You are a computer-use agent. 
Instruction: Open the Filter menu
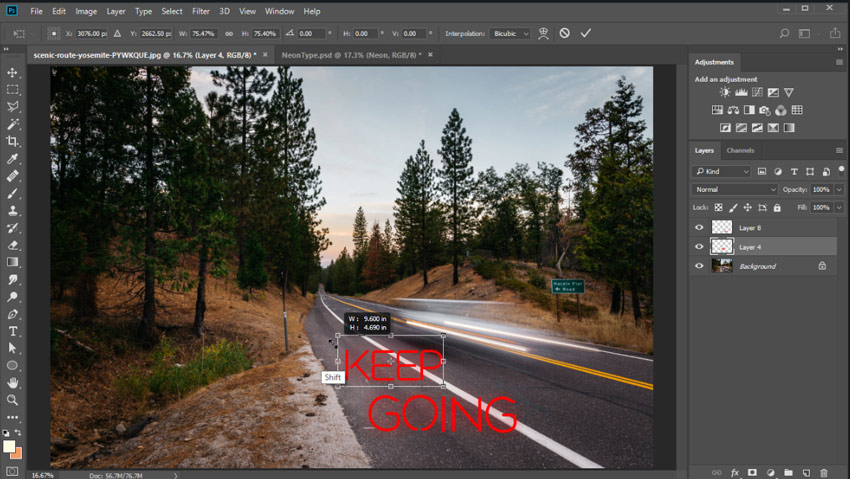point(201,11)
